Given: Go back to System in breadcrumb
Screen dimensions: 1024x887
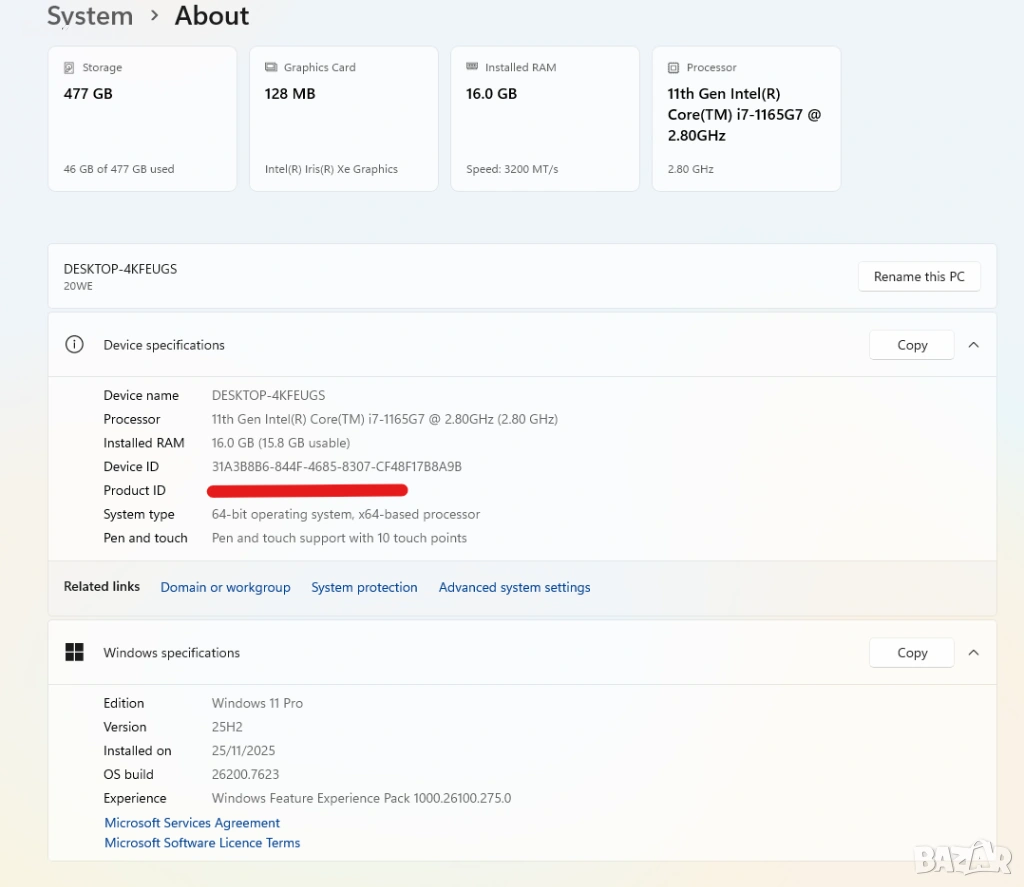Looking at the screenshot, I should tap(90, 16).
